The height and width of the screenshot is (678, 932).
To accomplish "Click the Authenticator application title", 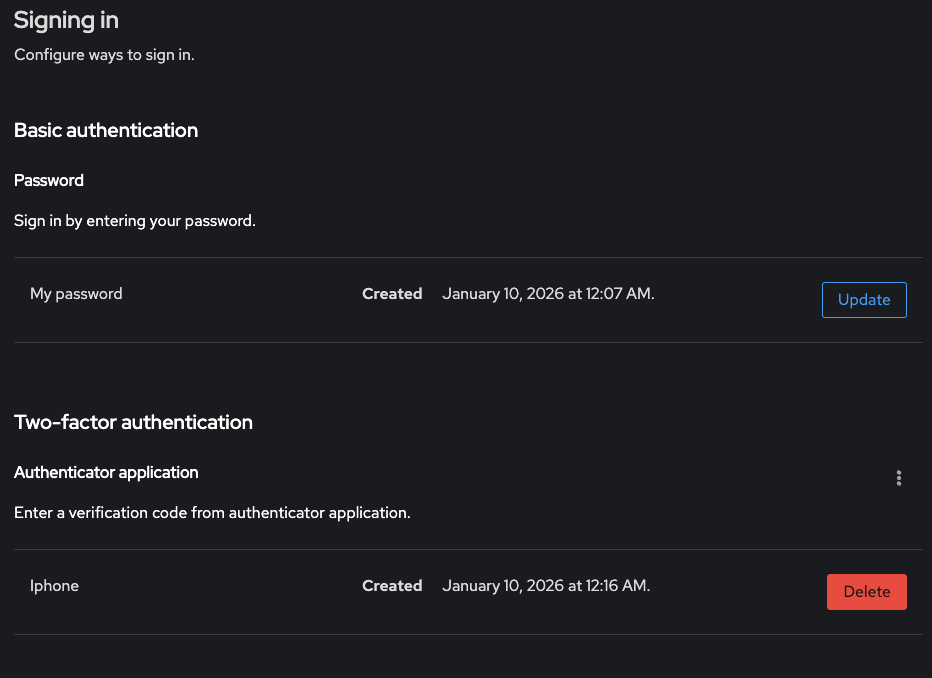I will pyautogui.click(x=106, y=472).
